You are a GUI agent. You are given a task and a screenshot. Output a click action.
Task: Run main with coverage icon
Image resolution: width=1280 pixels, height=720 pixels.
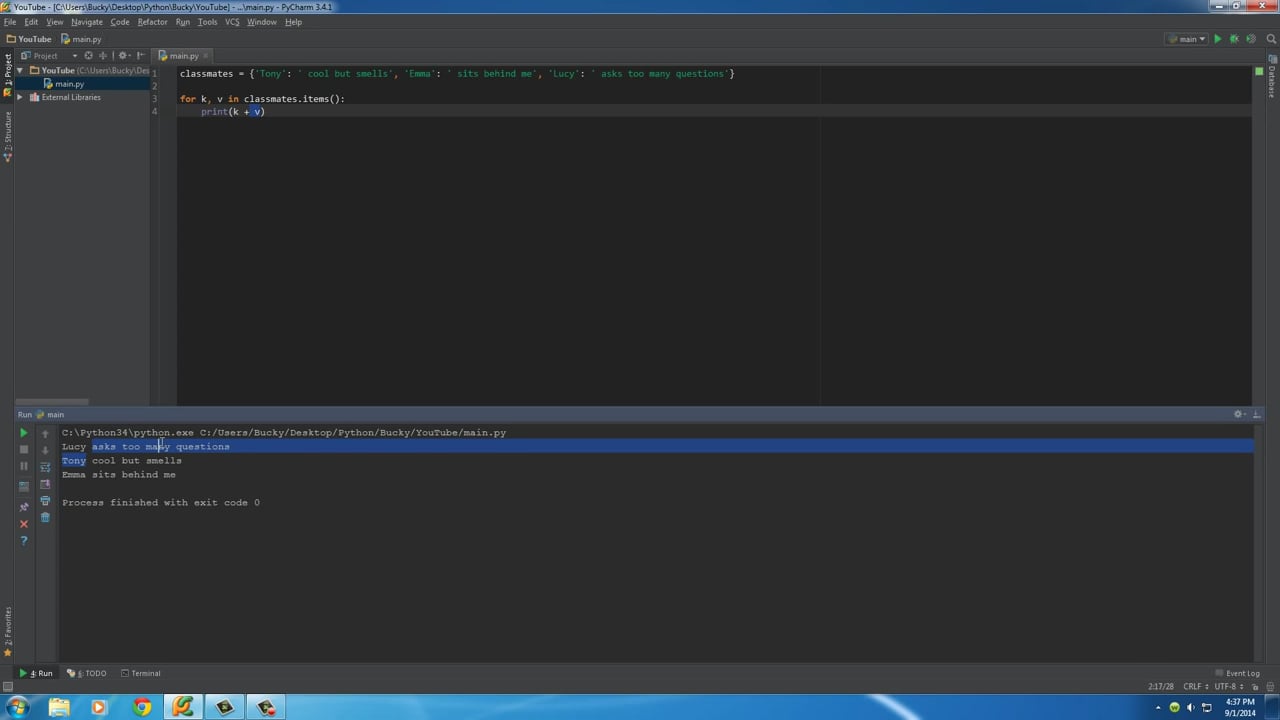coord(1251,39)
